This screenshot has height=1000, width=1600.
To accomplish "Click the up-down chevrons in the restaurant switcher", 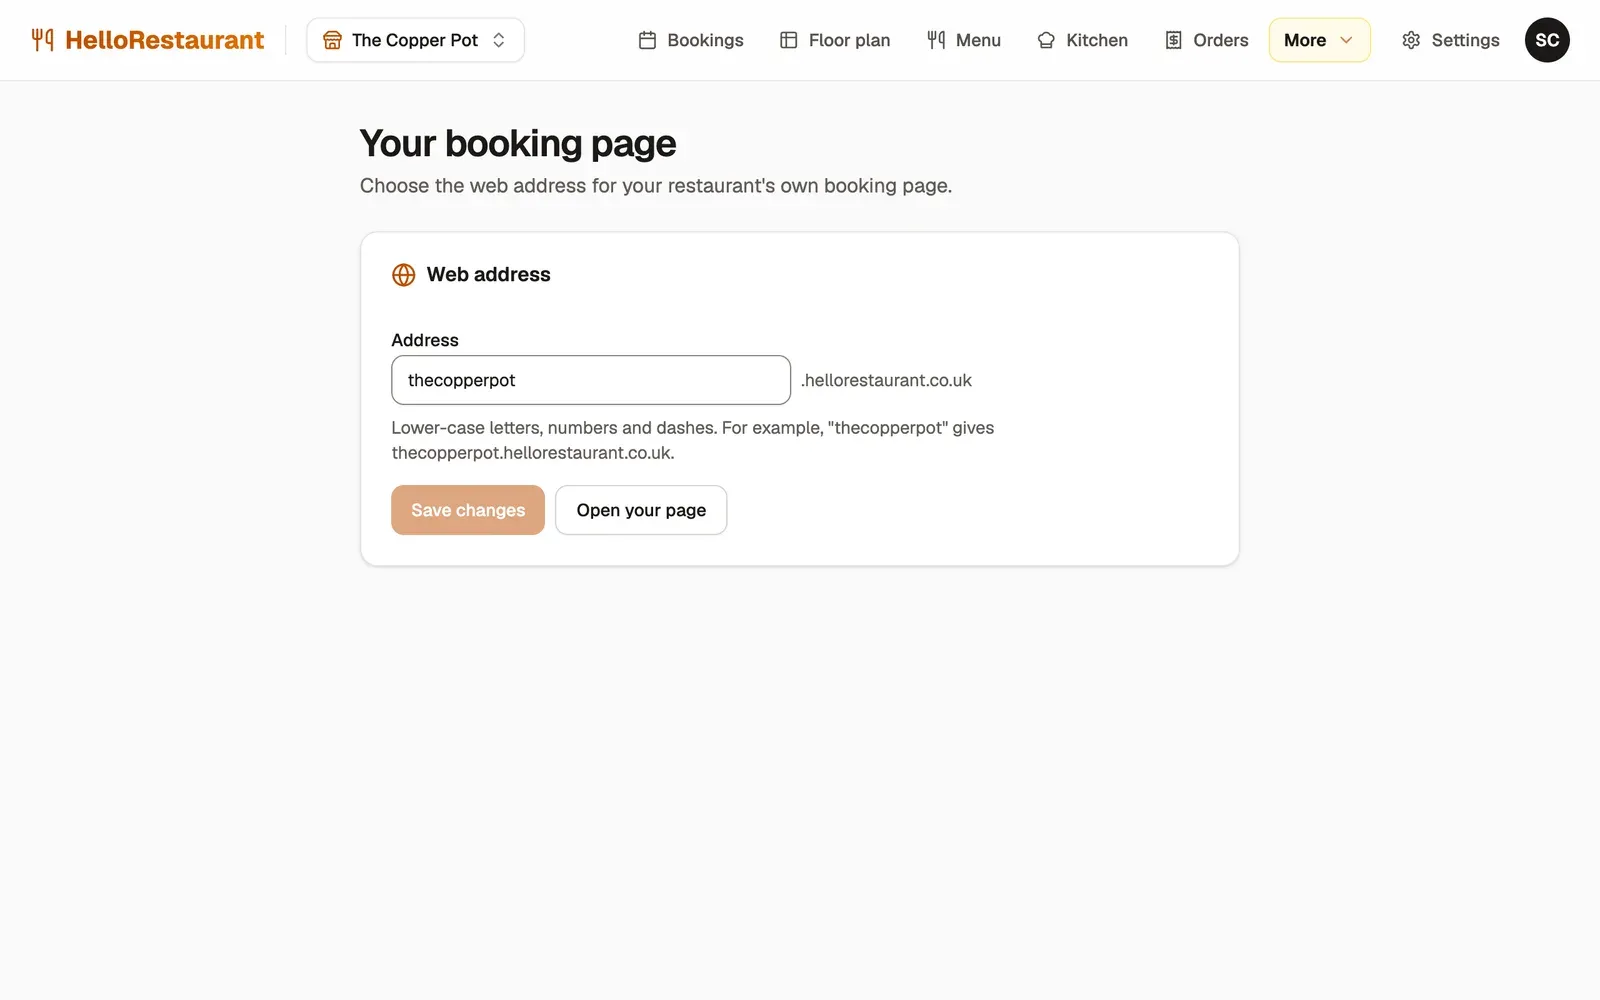I will click(x=499, y=40).
